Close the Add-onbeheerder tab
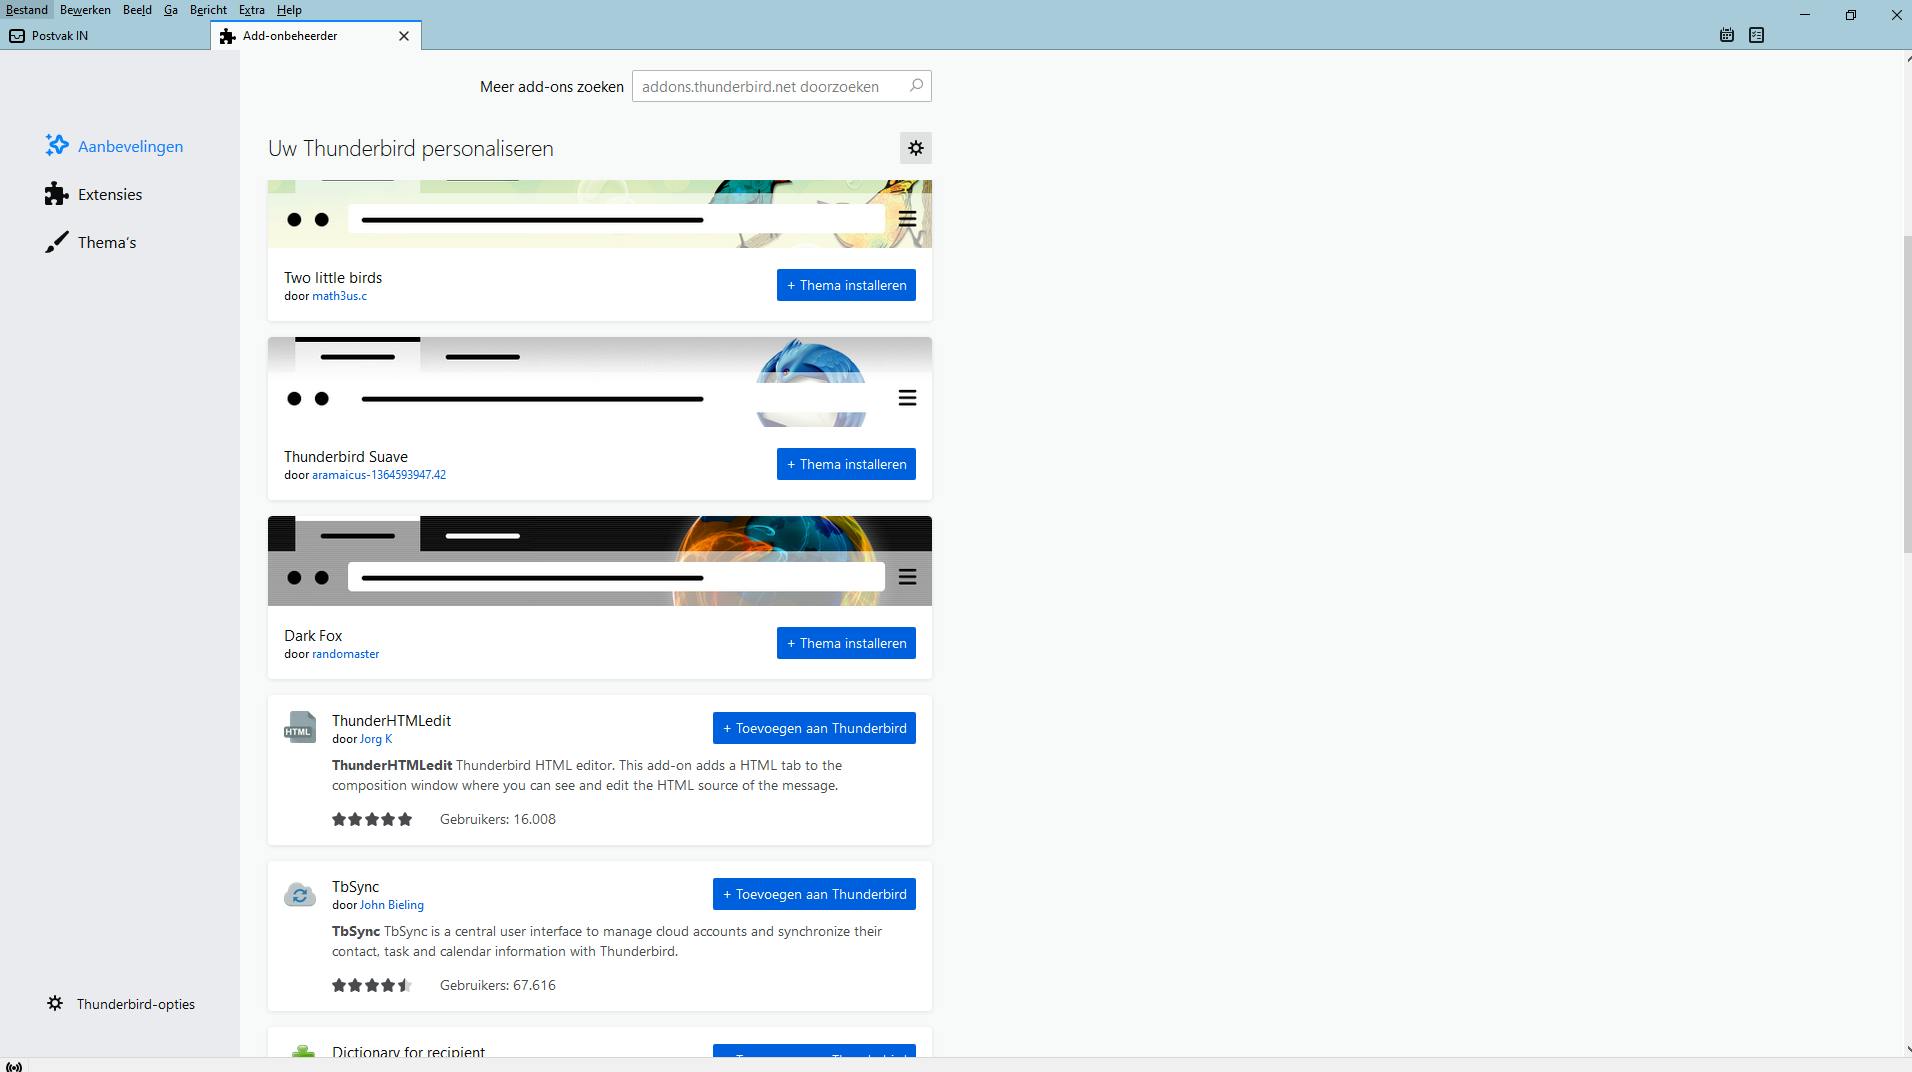This screenshot has width=1912, height=1072. point(404,36)
